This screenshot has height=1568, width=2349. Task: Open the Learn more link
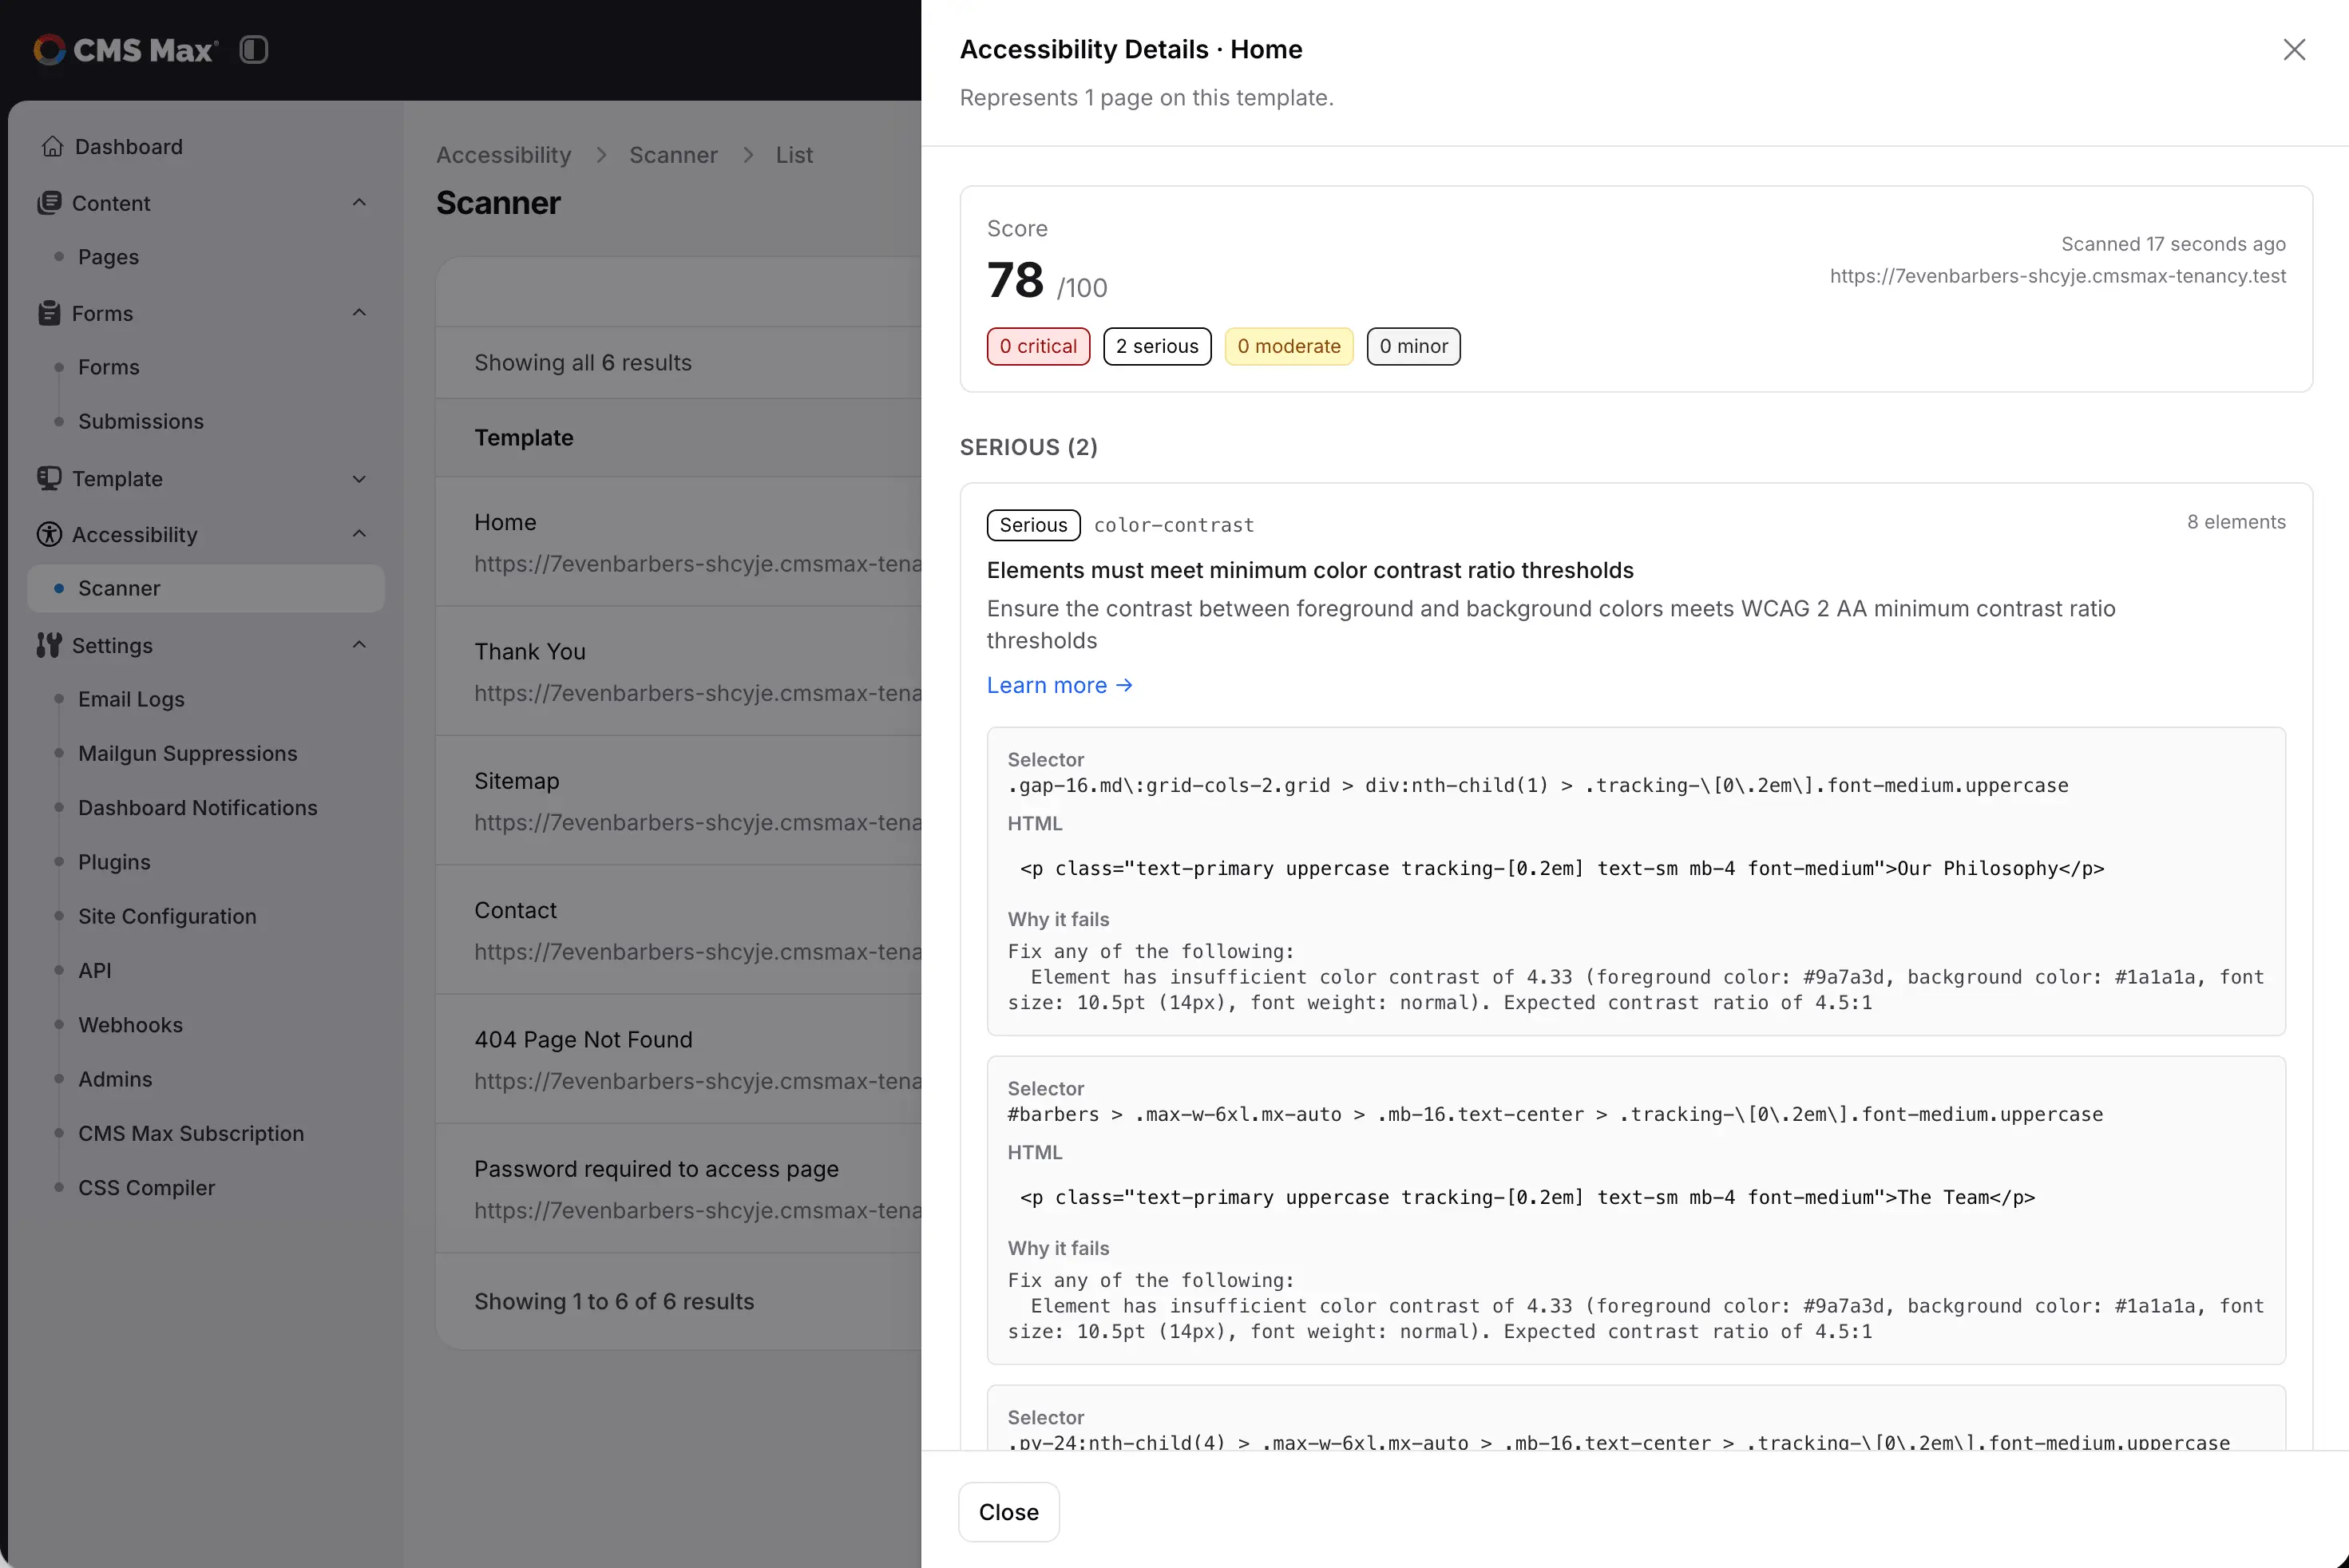tap(1059, 685)
